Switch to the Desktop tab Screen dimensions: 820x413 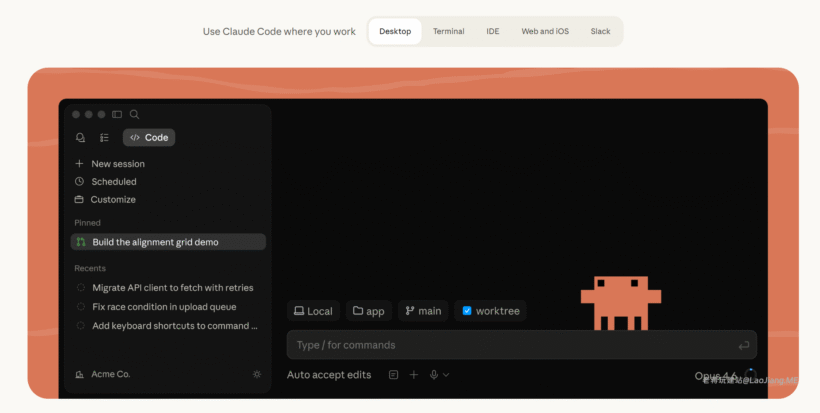click(395, 31)
